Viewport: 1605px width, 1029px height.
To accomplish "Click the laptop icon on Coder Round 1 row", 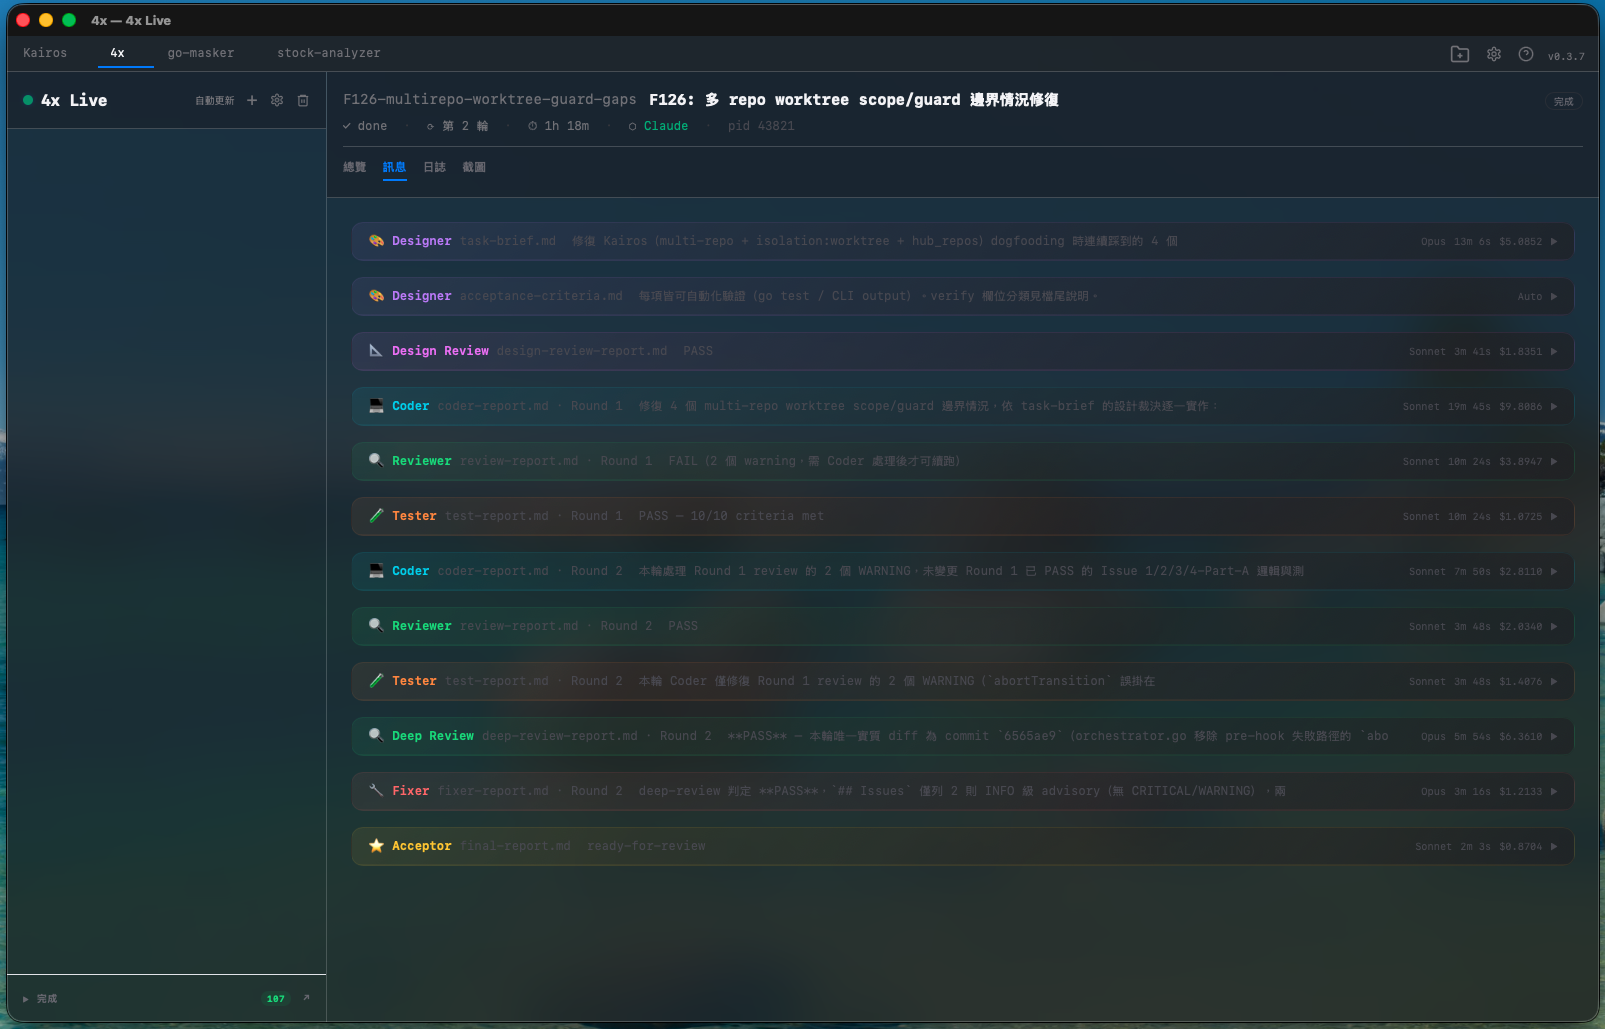I will pos(376,406).
